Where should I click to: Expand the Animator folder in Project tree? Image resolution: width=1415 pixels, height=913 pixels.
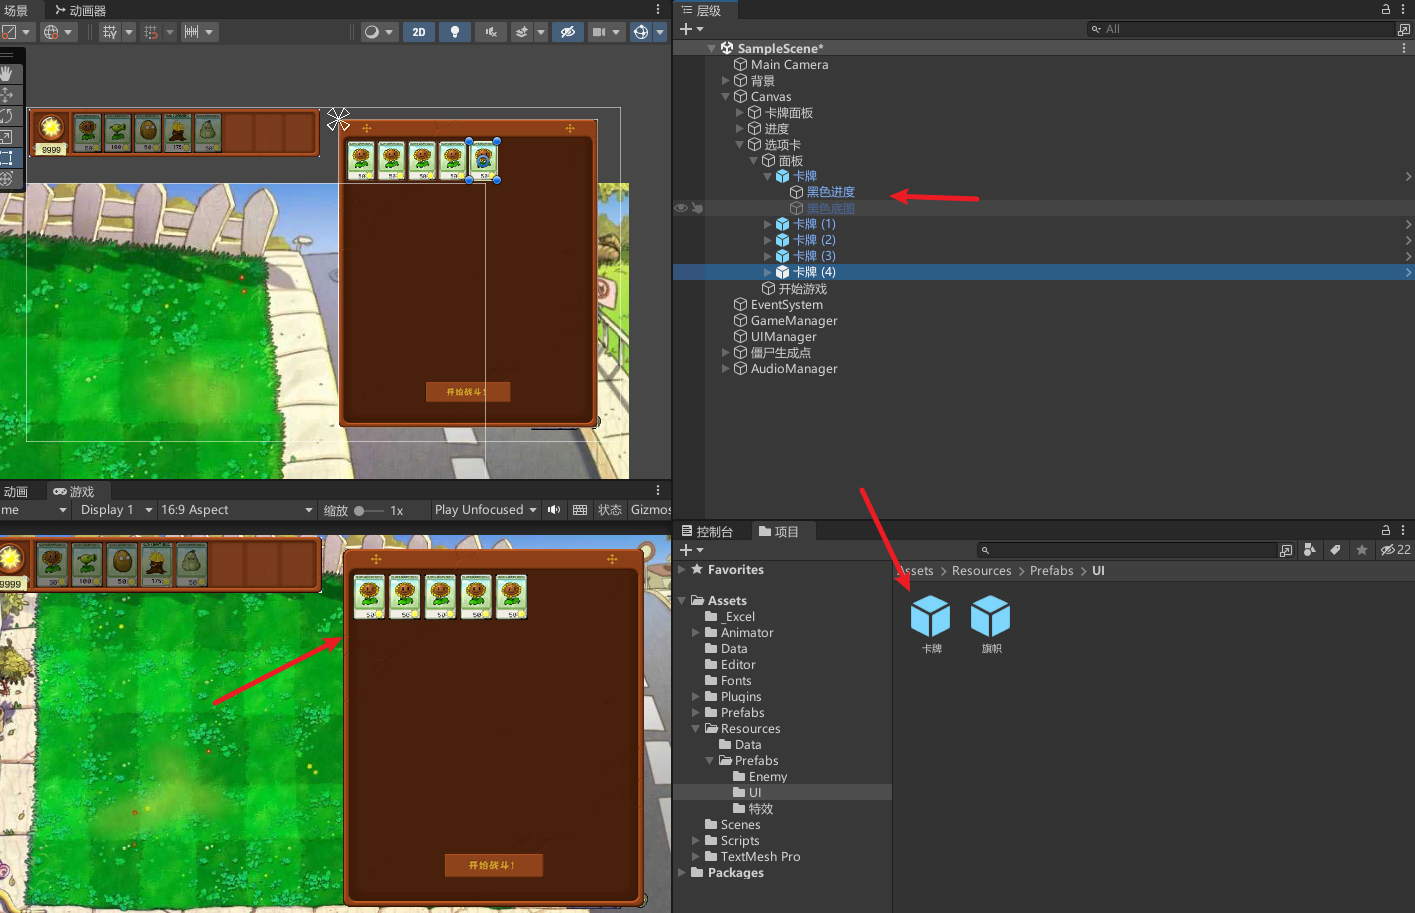[x=696, y=633]
